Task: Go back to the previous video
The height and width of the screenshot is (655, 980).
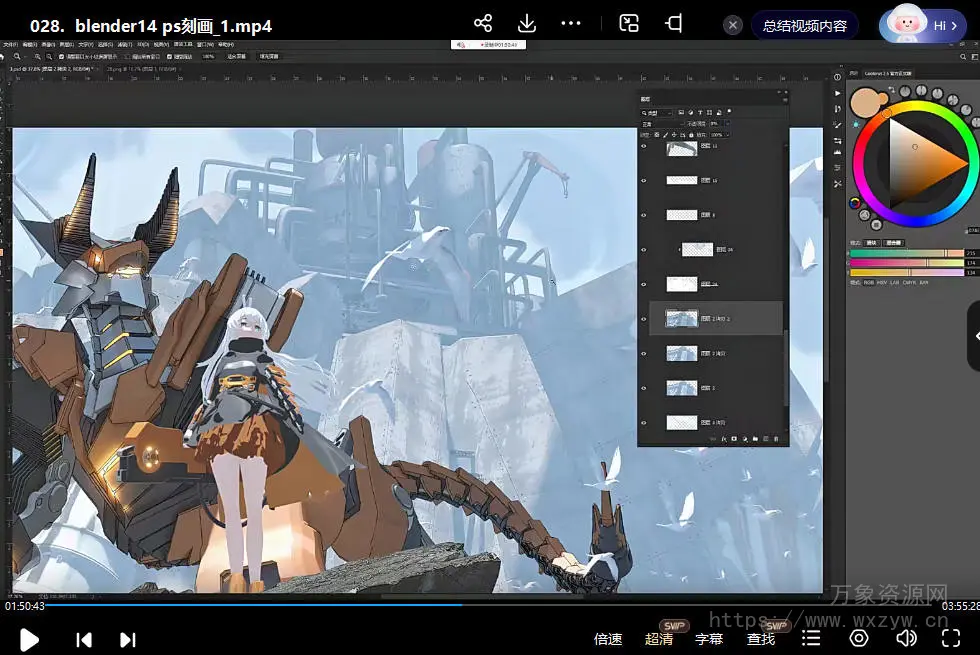Action: pyautogui.click(x=85, y=639)
